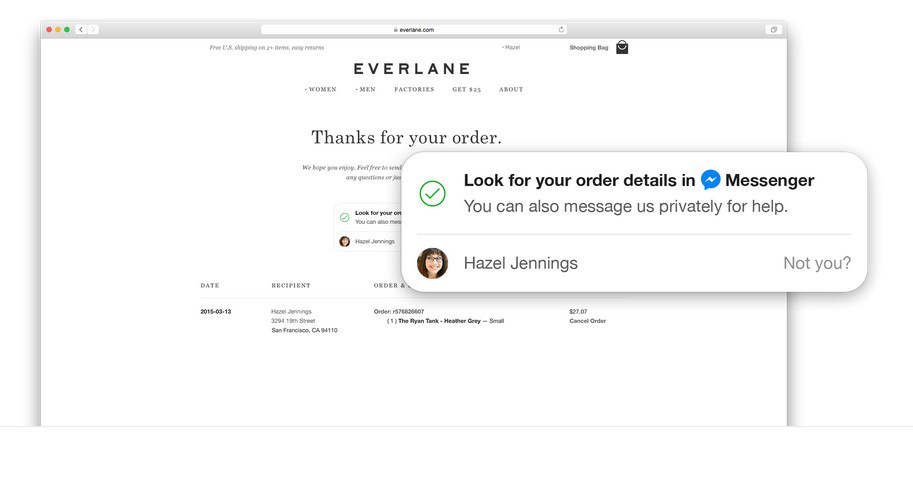Click the order total $27.07
The image size is (913, 481).
point(578,312)
